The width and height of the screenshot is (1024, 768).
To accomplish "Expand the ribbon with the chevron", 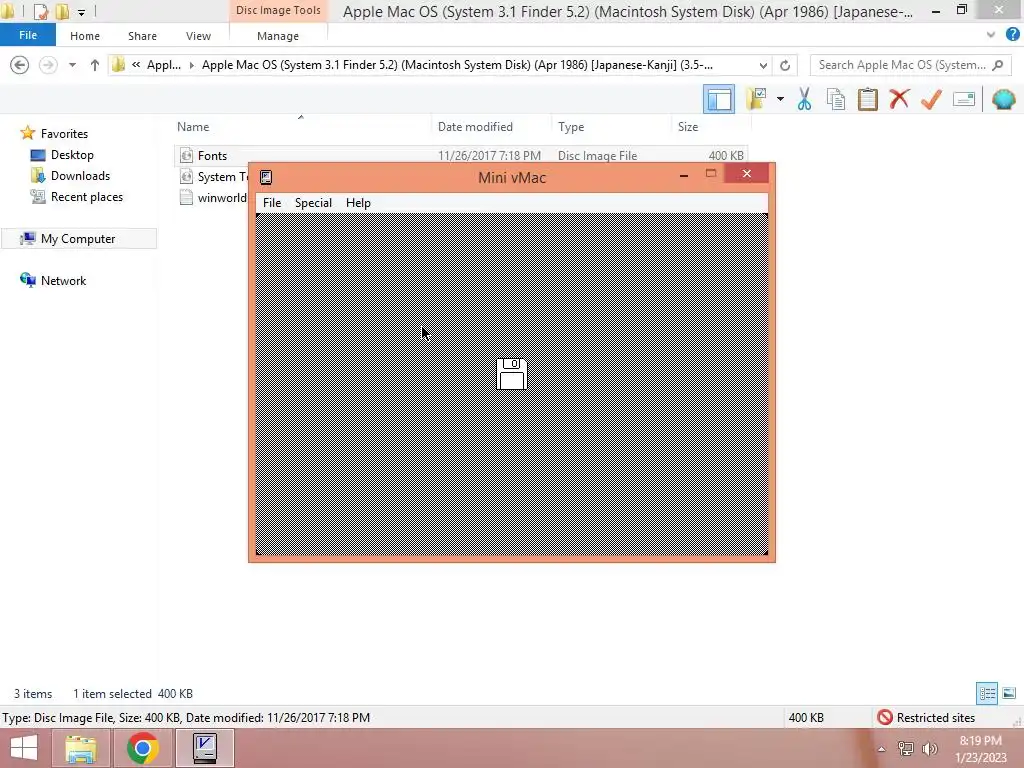I will (x=991, y=35).
